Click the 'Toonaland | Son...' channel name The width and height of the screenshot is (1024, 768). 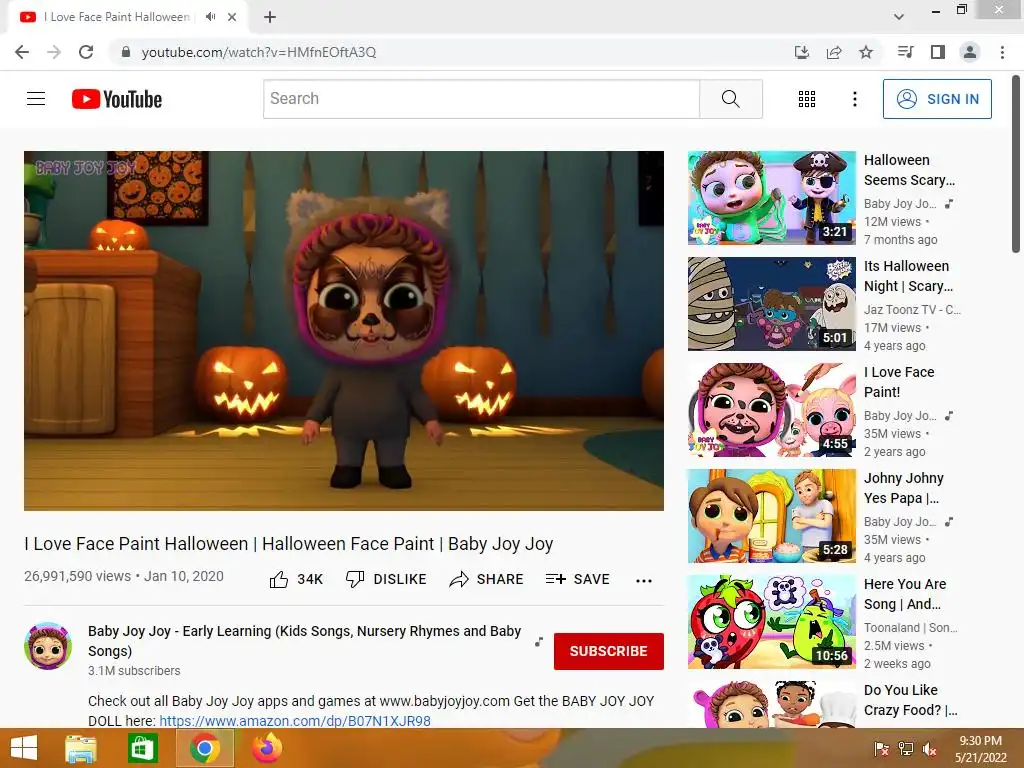910,628
